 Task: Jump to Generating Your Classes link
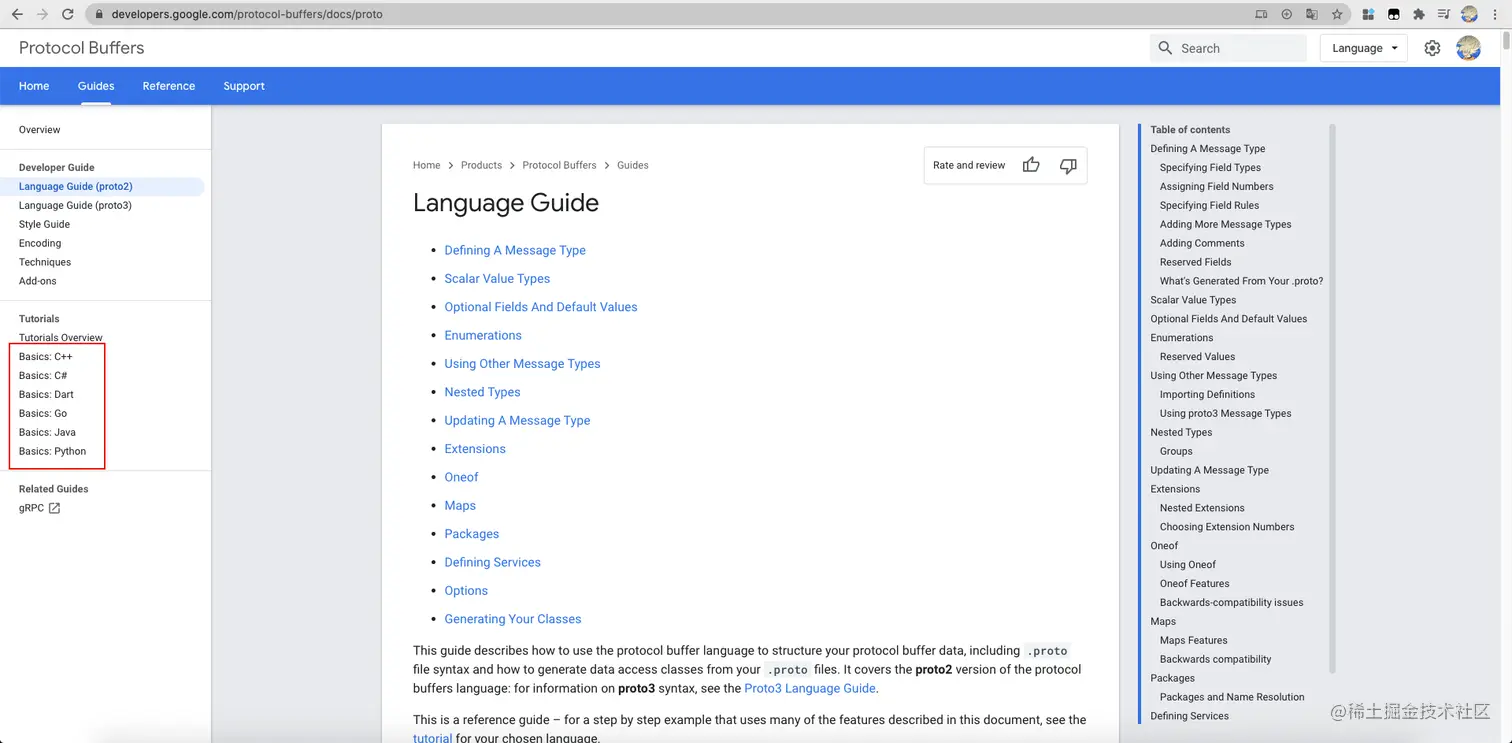[x=513, y=619]
